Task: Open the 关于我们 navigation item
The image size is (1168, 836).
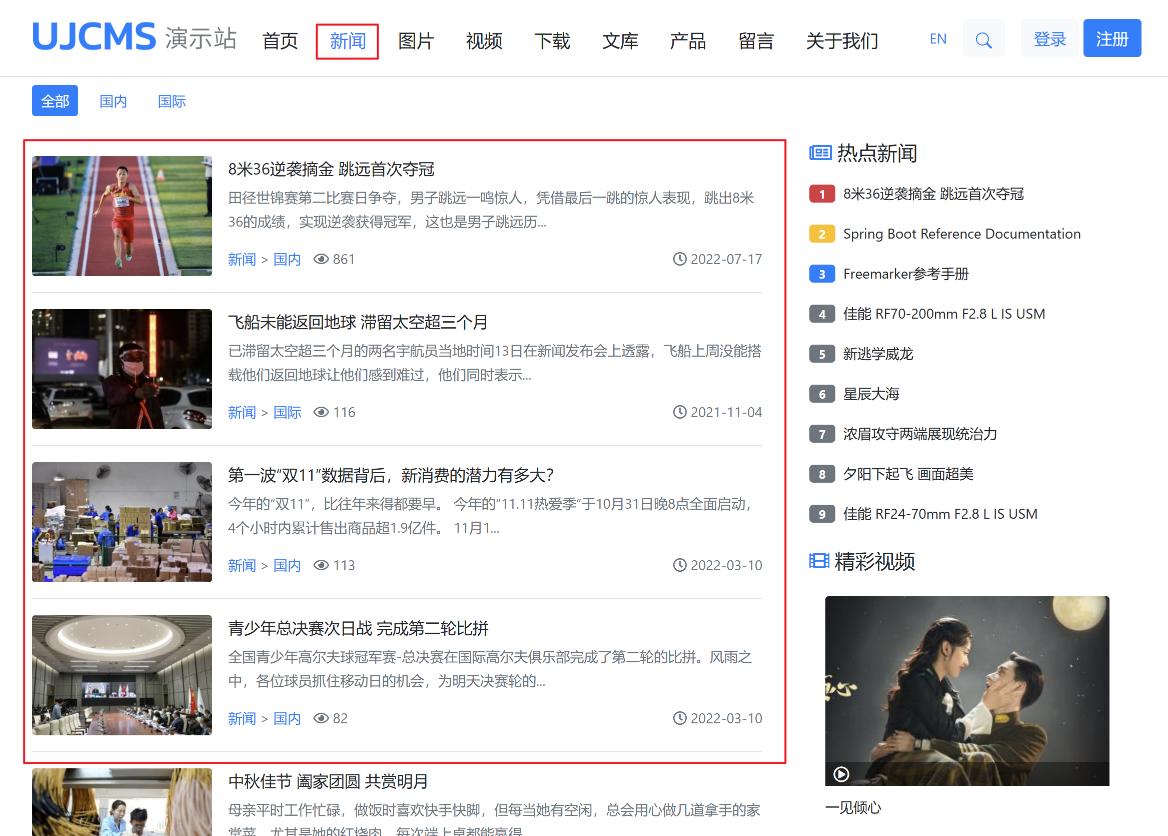Action: pyautogui.click(x=842, y=41)
